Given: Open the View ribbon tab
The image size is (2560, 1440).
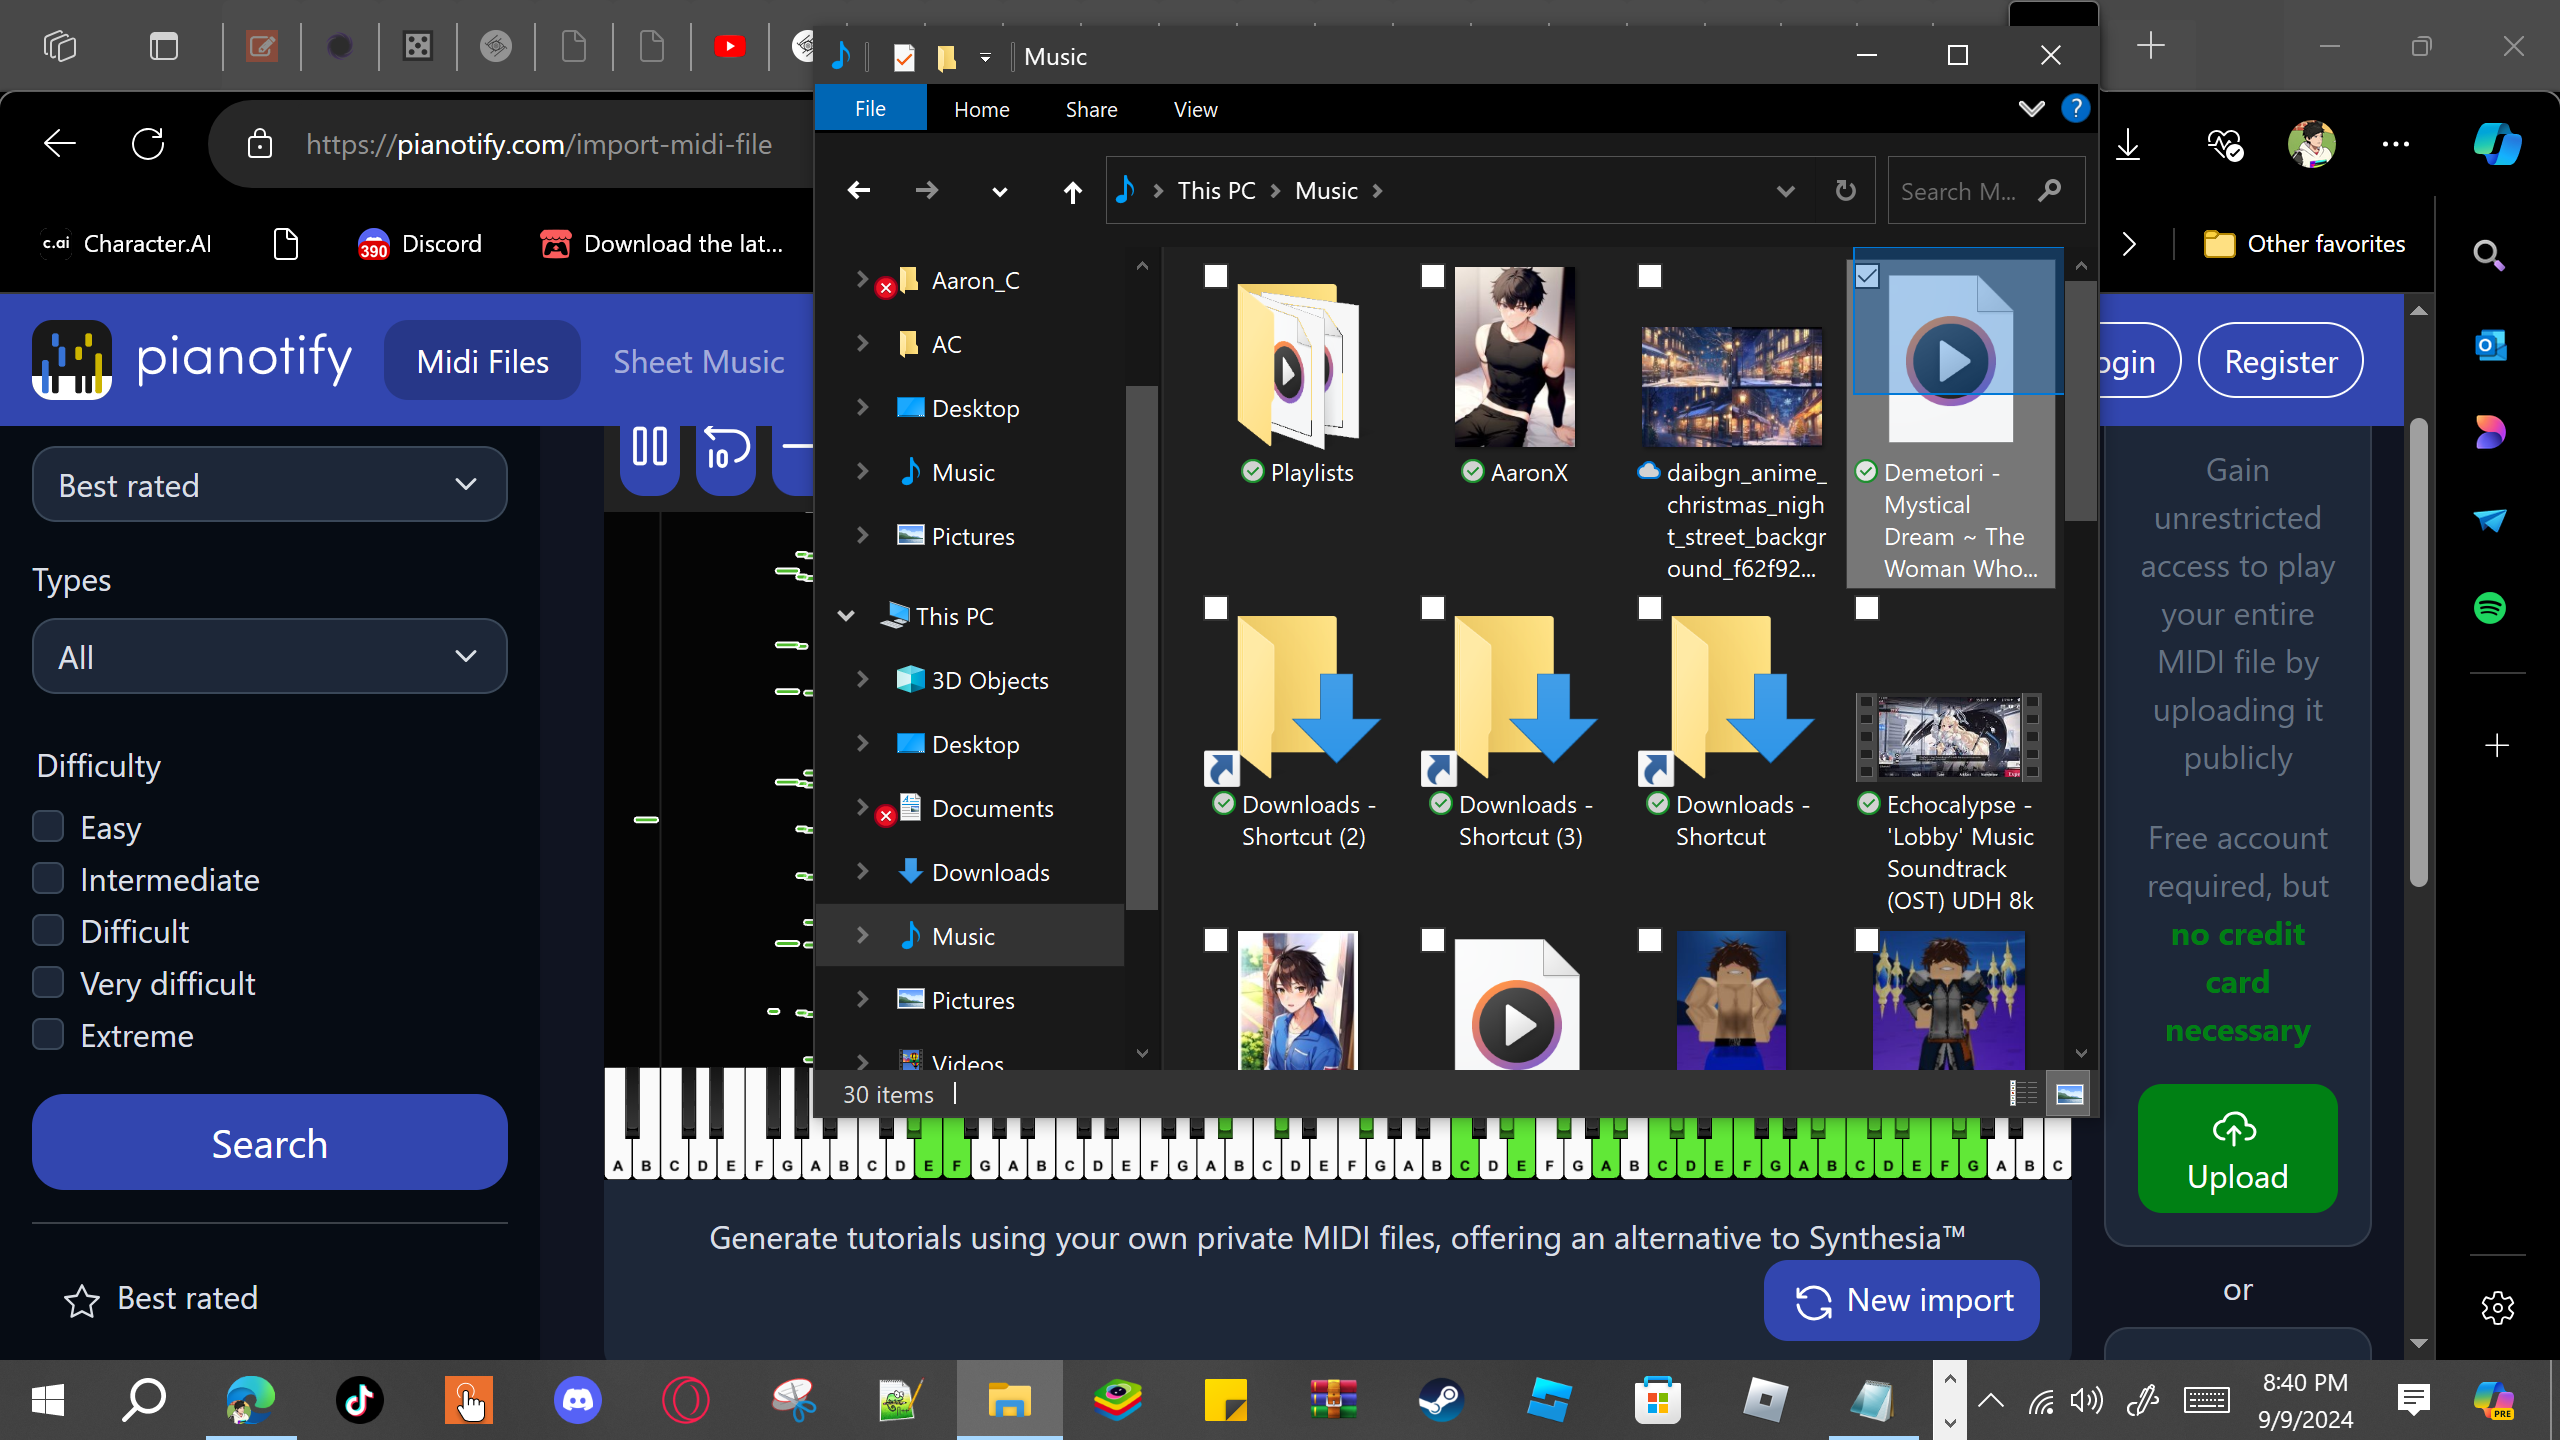Looking at the screenshot, I should [x=1195, y=109].
